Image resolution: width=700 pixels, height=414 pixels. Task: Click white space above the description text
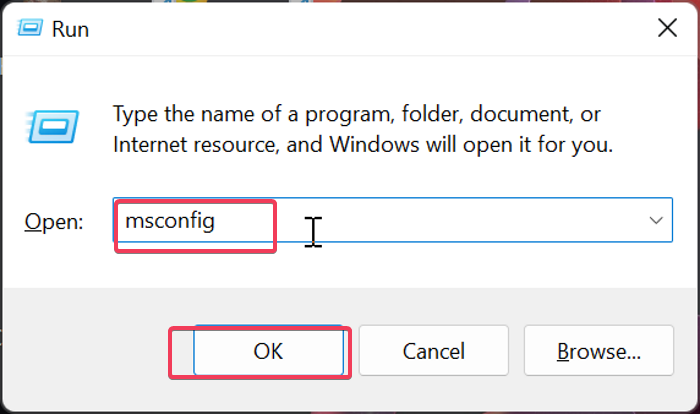tap(350, 75)
